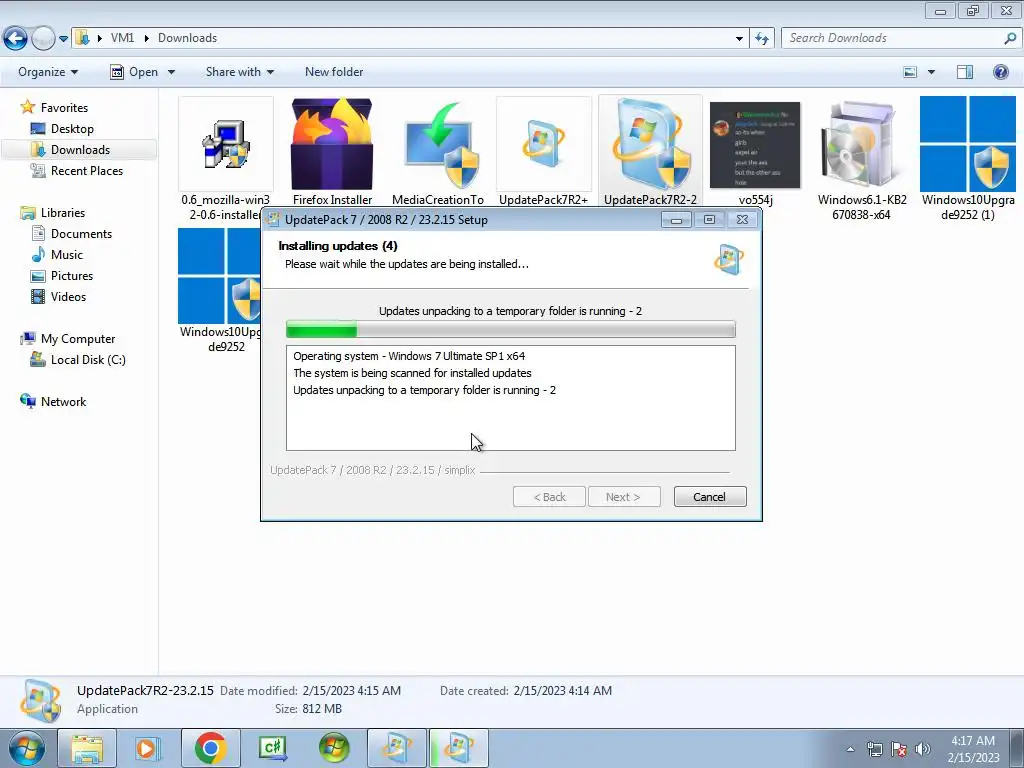Image resolution: width=1024 pixels, height=768 pixels.
Task: Select Network in the navigation pane
Action: pyautogui.click(x=63, y=402)
